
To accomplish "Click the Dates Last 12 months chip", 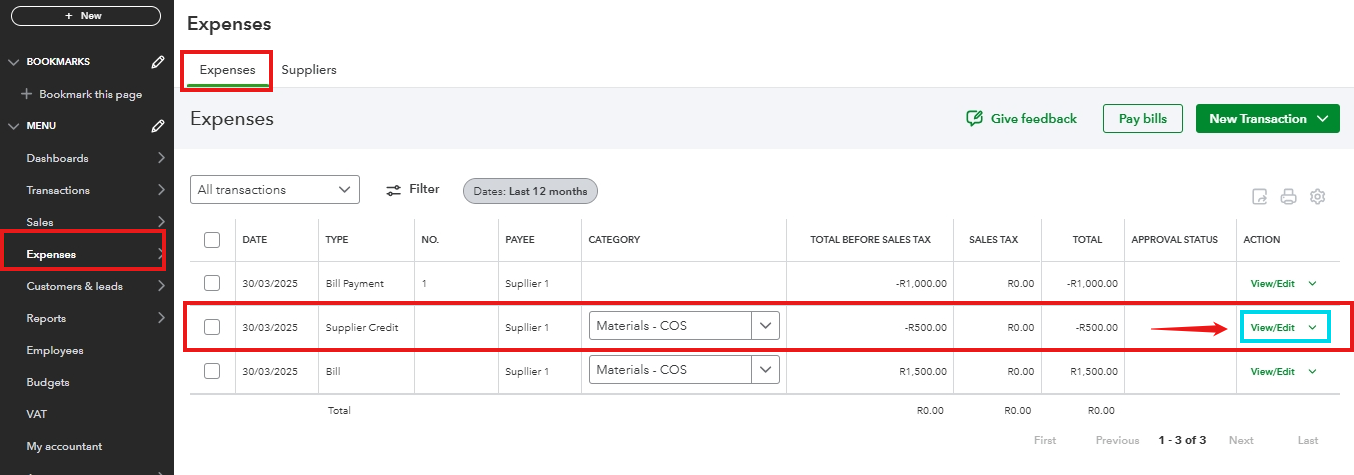I will 530,190.
